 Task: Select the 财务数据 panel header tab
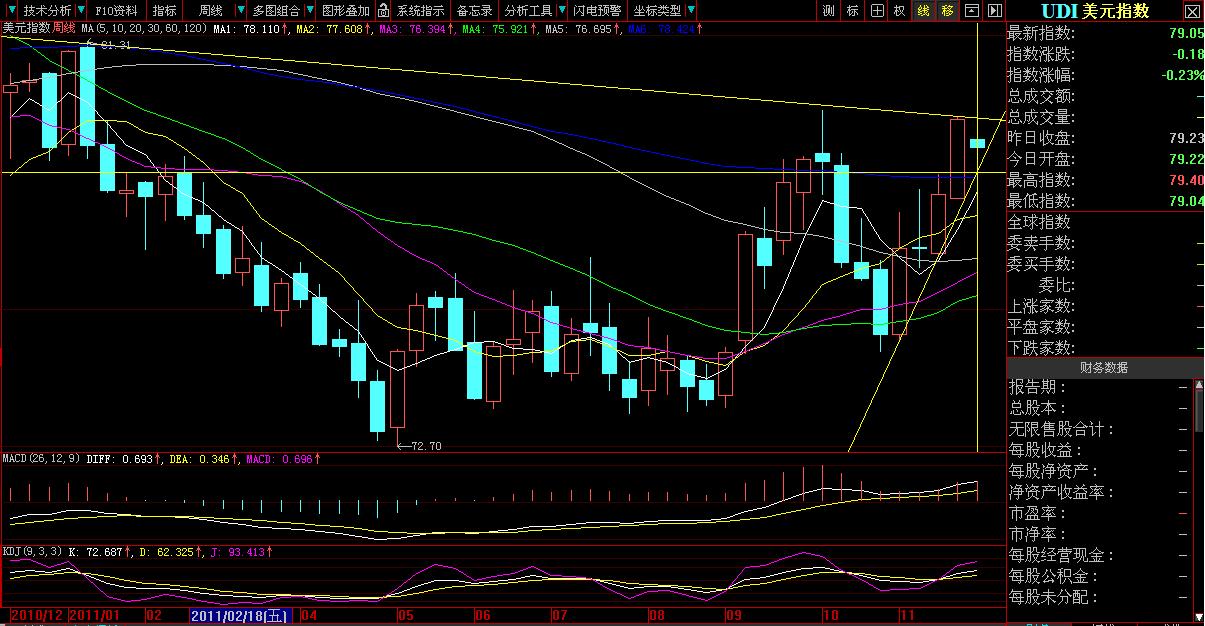point(1103,367)
